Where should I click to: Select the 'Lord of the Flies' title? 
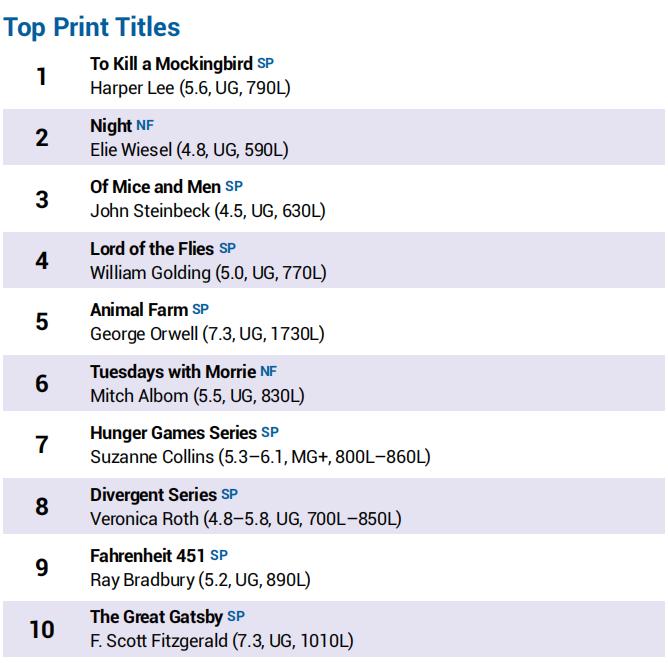[152, 249]
